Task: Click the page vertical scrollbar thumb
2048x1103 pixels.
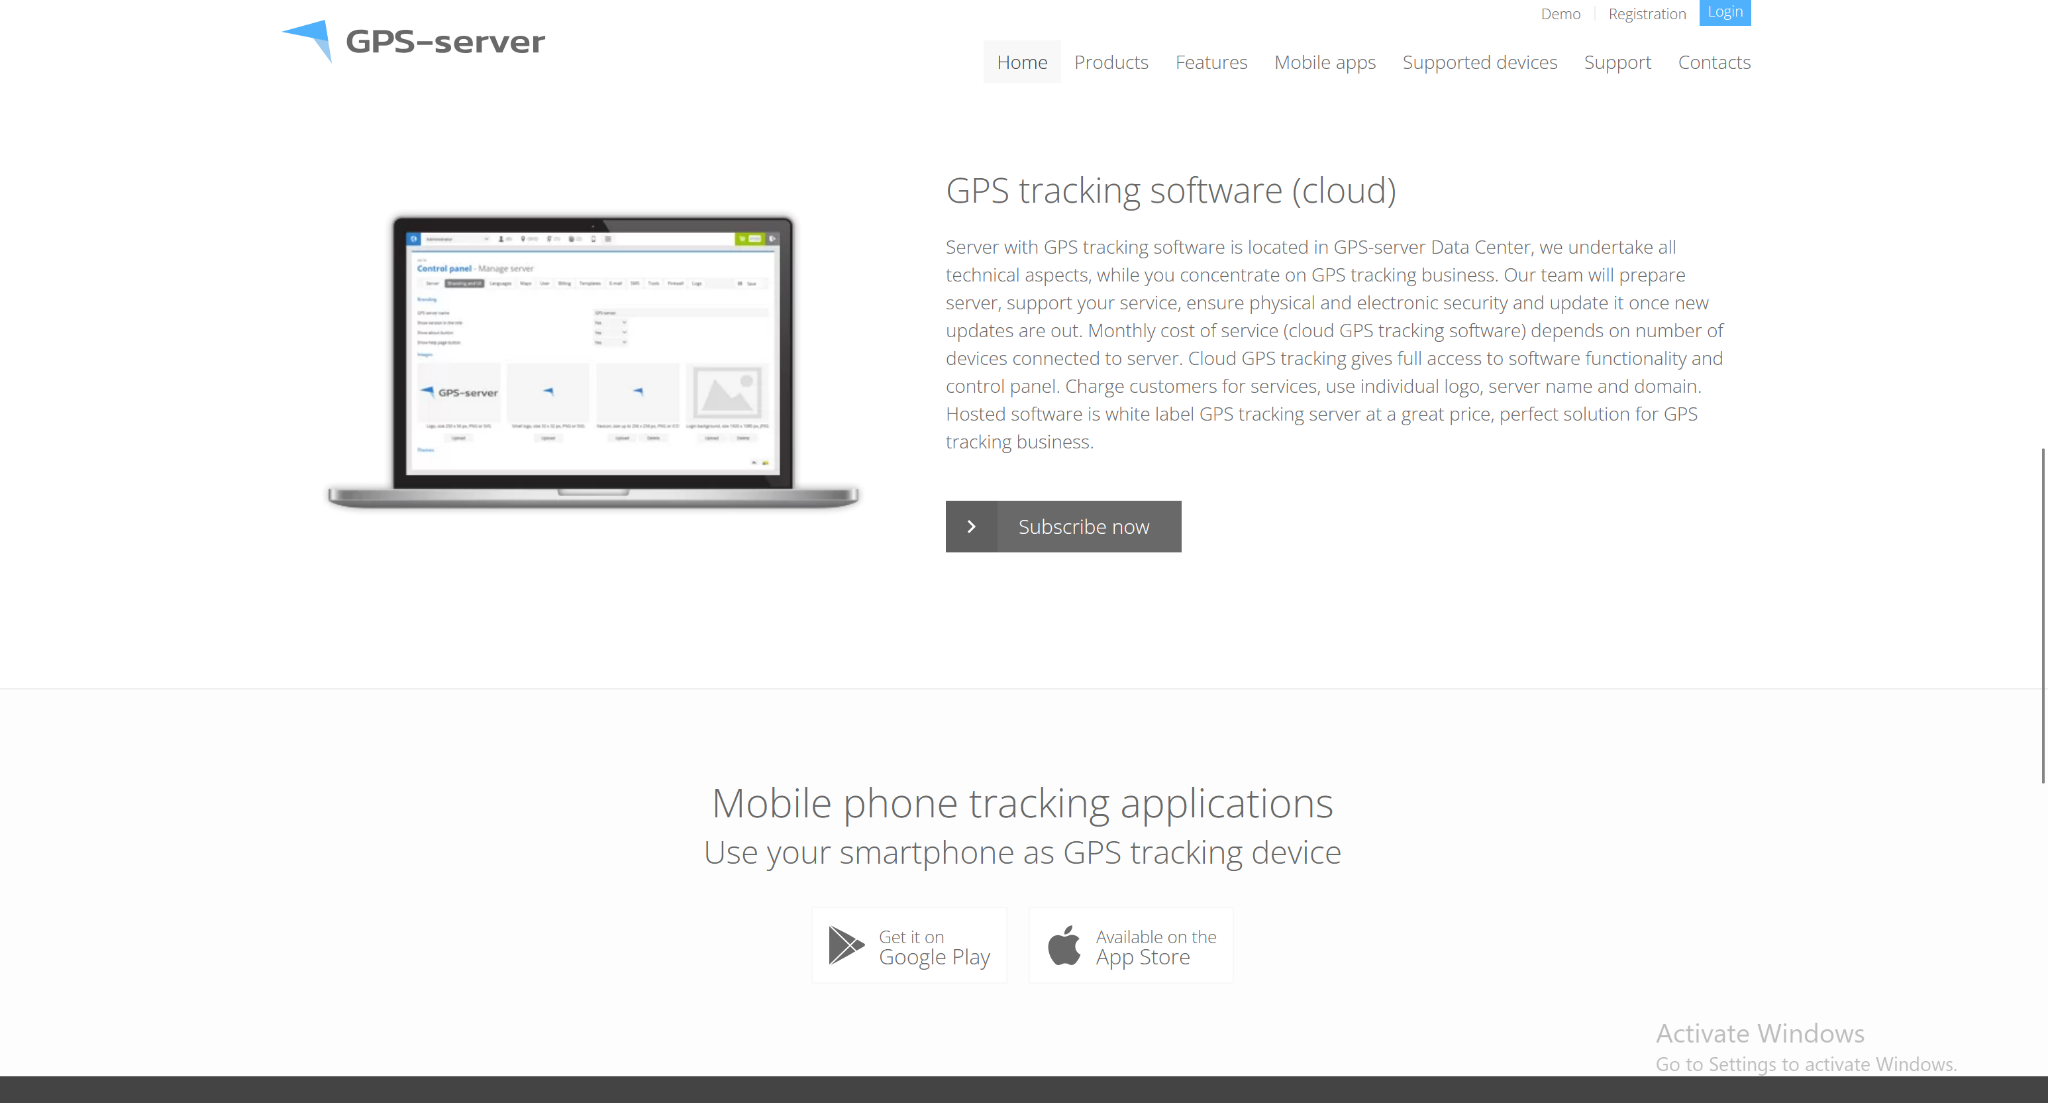Action: click(2043, 615)
